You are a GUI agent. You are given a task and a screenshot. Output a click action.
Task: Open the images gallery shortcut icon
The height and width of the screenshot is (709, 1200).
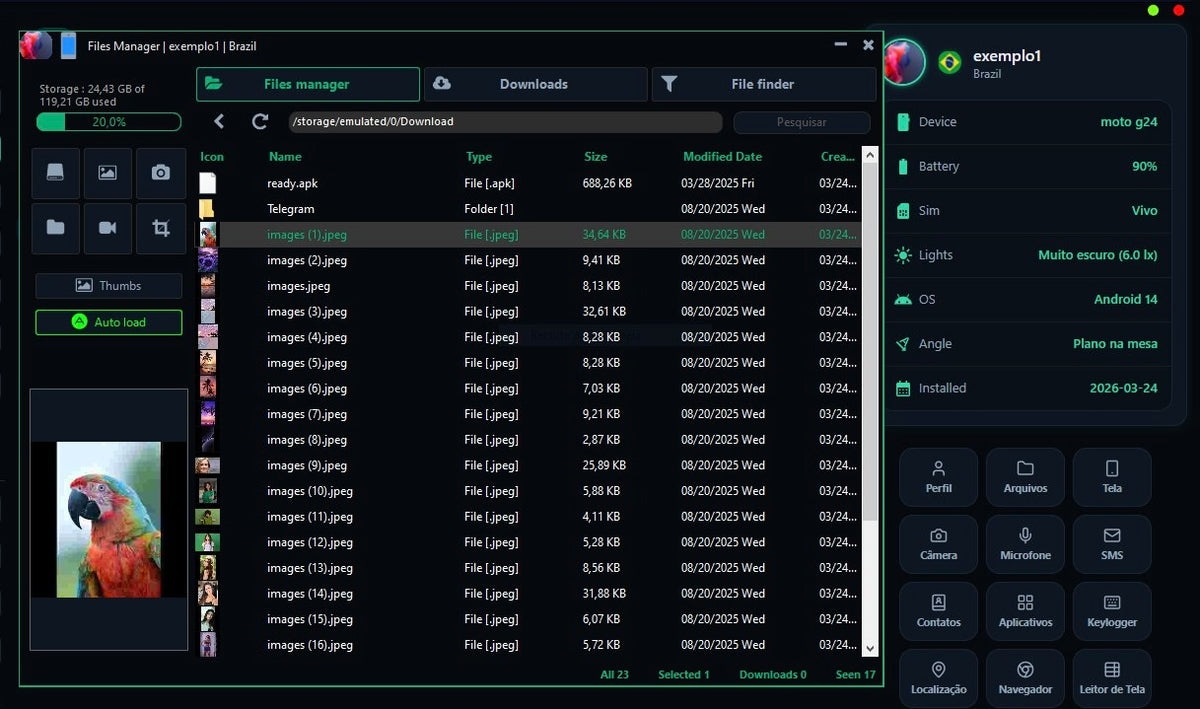(108, 172)
